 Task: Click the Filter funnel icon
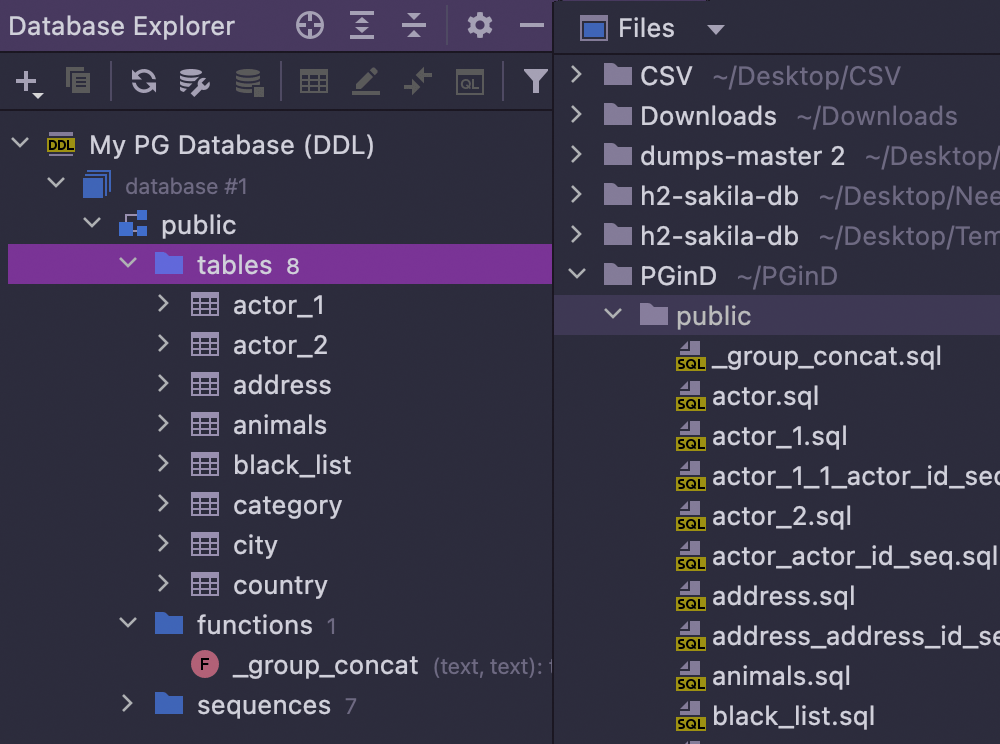click(x=536, y=82)
